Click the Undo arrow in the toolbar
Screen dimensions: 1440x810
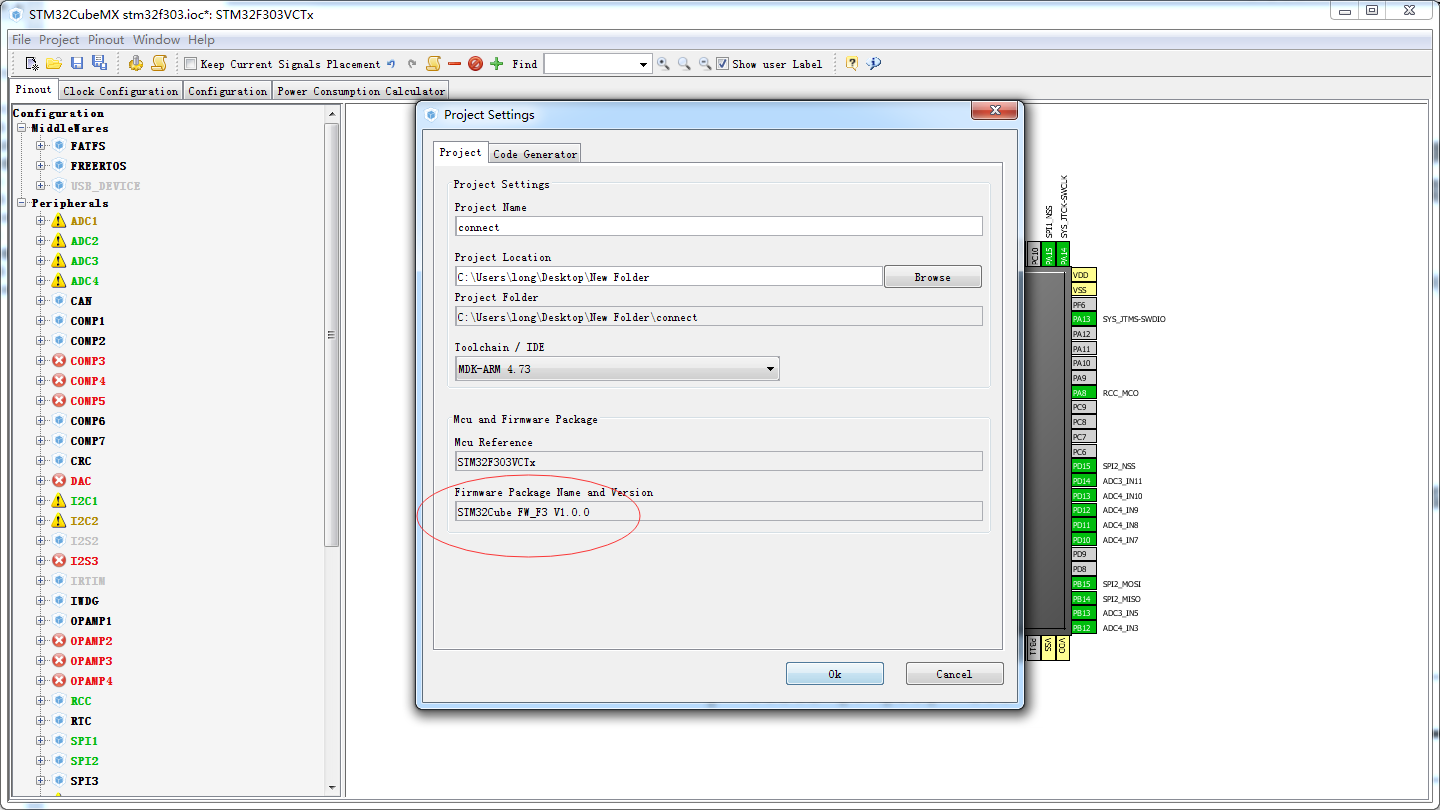(391, 64)
